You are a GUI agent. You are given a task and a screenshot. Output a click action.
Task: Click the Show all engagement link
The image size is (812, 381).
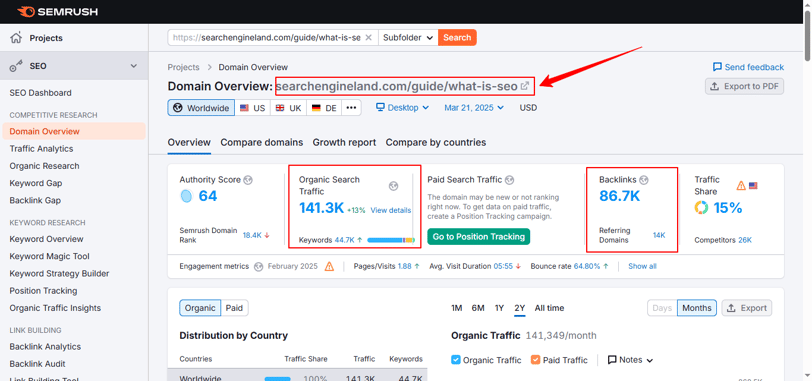pyautogui.click(x=642, y=266)
